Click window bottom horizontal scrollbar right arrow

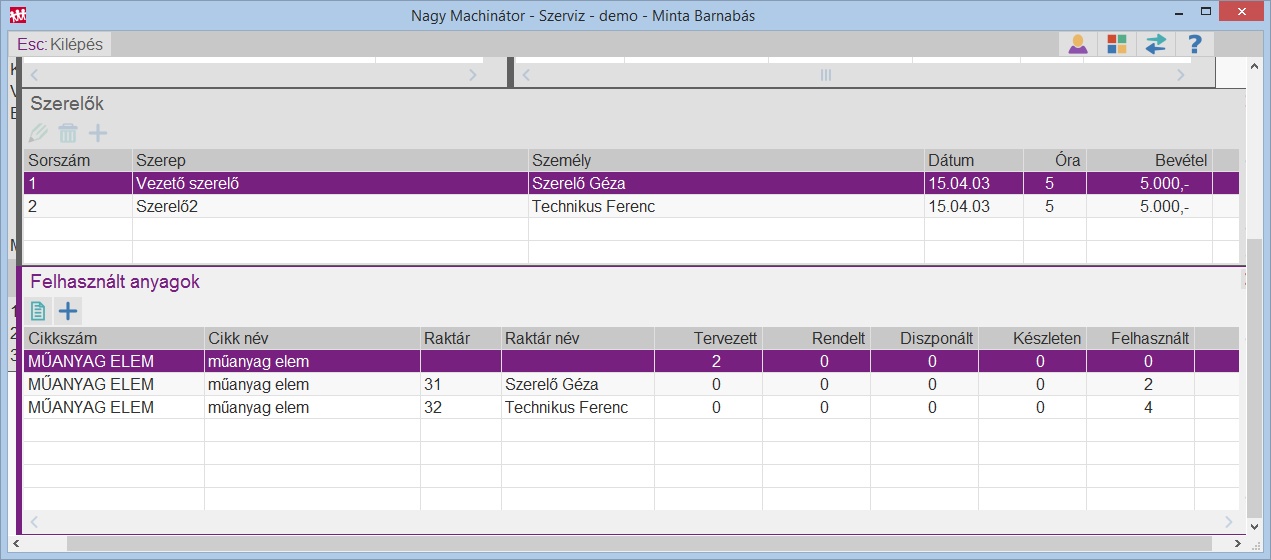click(1238, 543)
